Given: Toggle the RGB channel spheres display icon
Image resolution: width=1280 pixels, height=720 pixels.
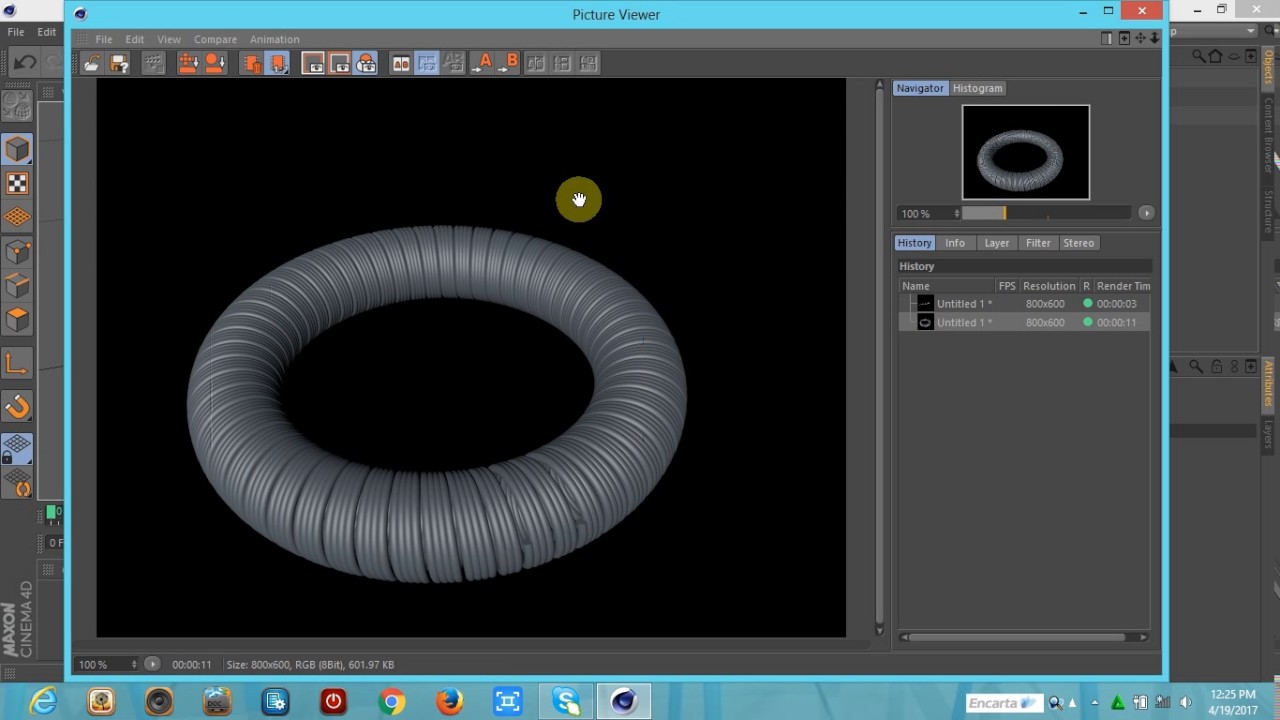Looking at the screenshot, I should tap(366, 63).
